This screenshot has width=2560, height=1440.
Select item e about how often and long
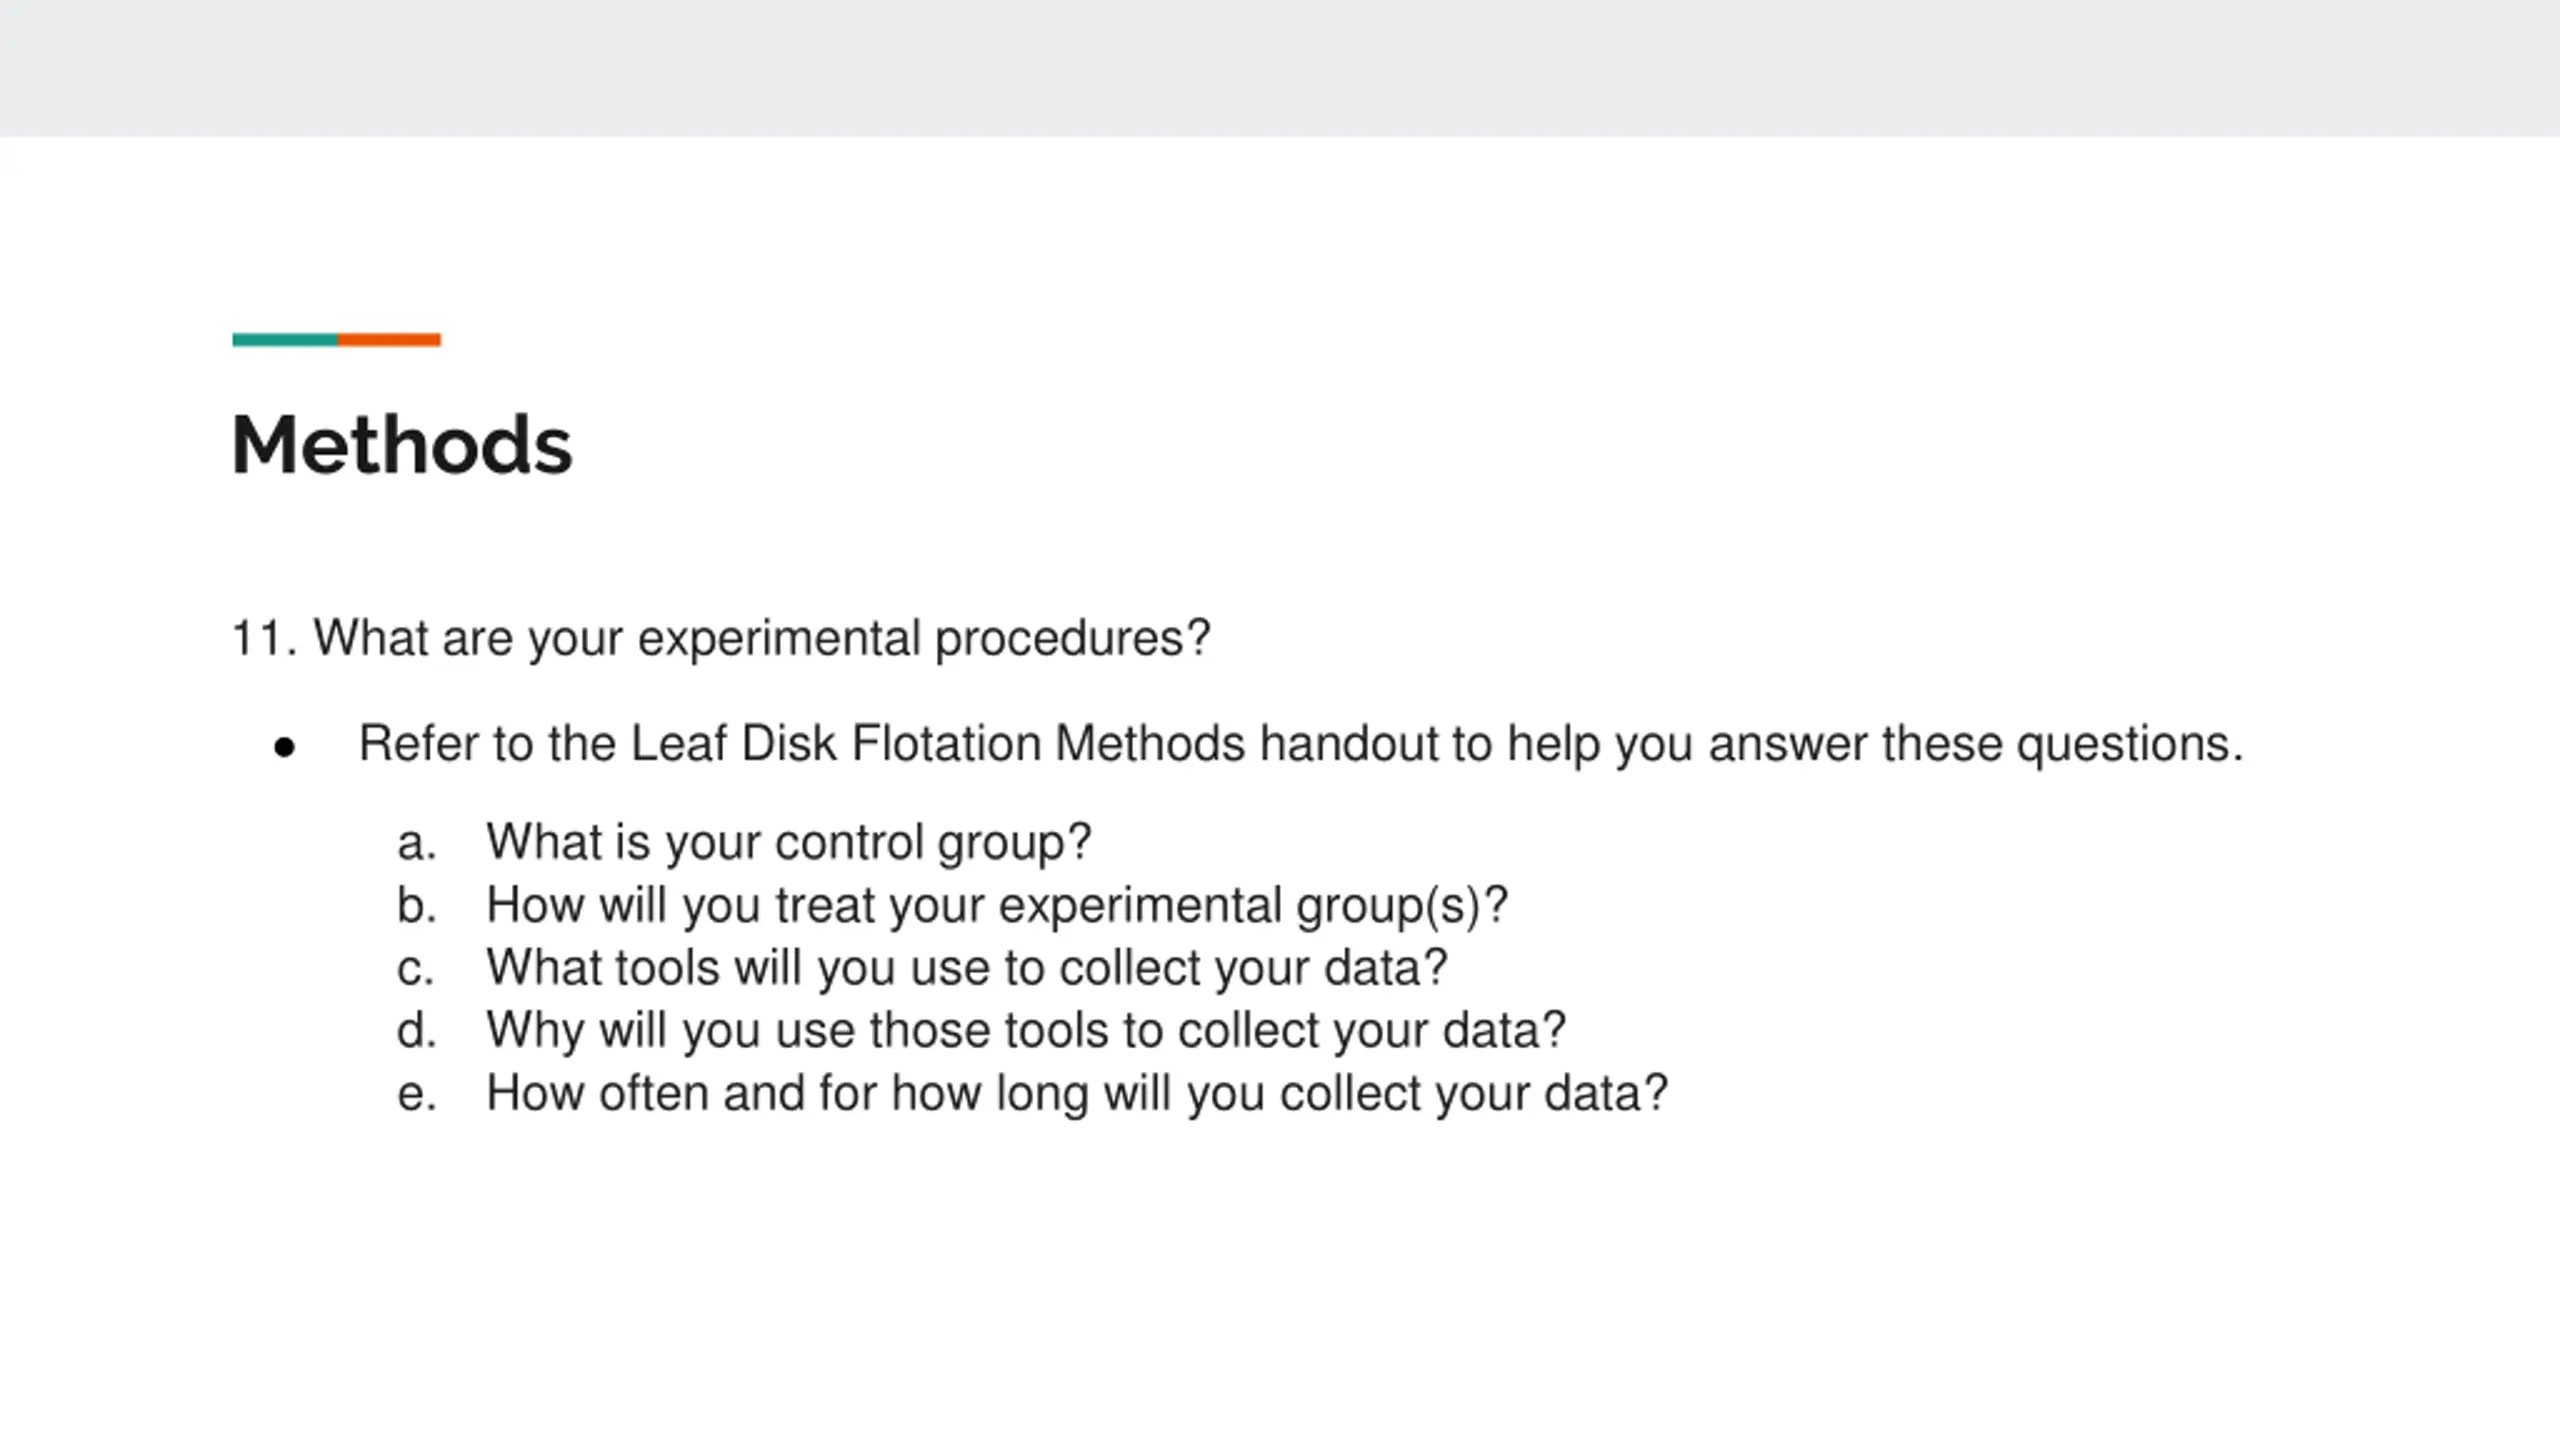tap(1077, 1093)
